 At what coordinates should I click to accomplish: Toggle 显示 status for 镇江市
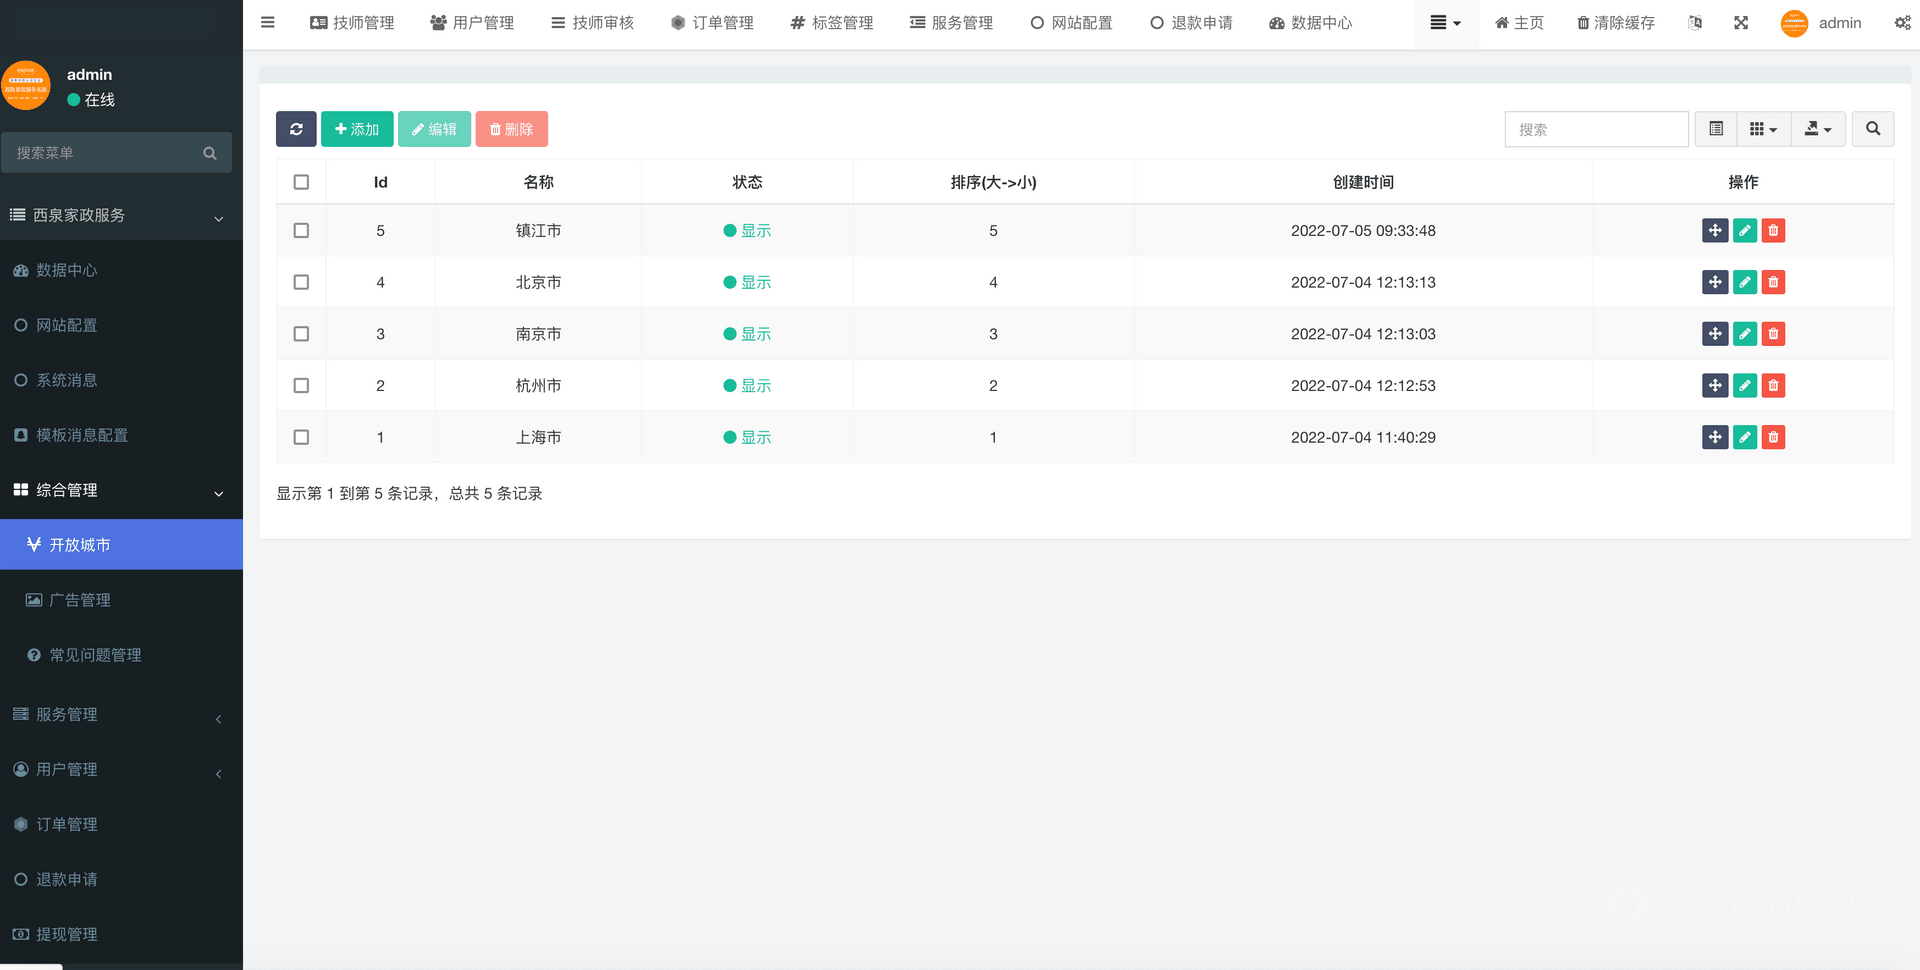point(747,231)
